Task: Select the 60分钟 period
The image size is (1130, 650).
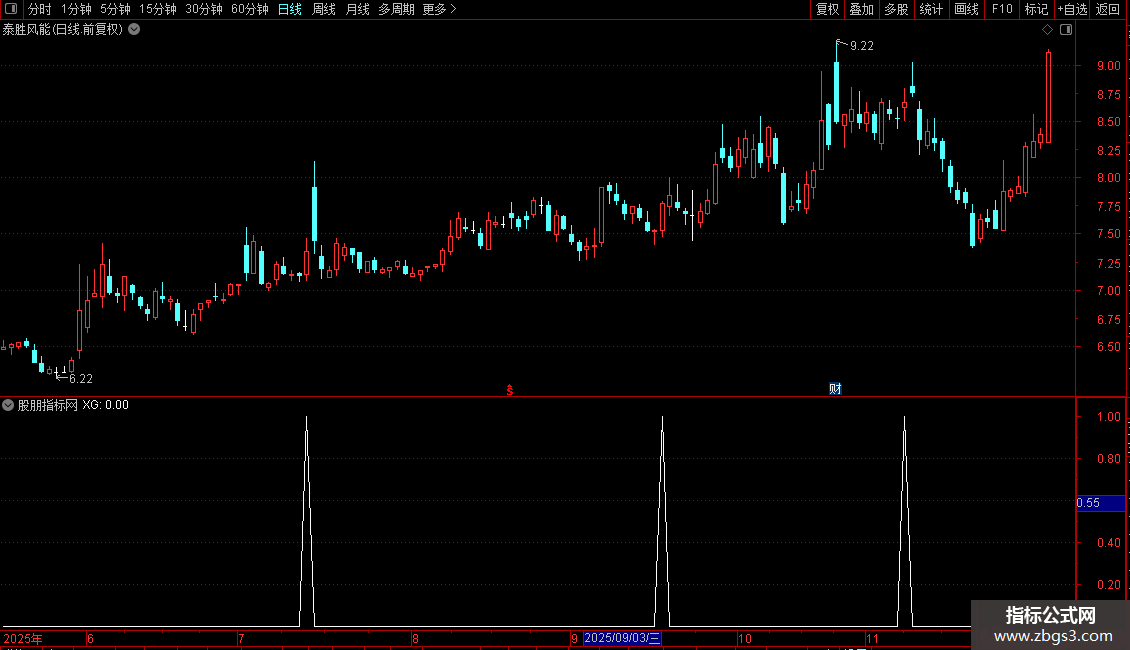Action: (249, 9)
